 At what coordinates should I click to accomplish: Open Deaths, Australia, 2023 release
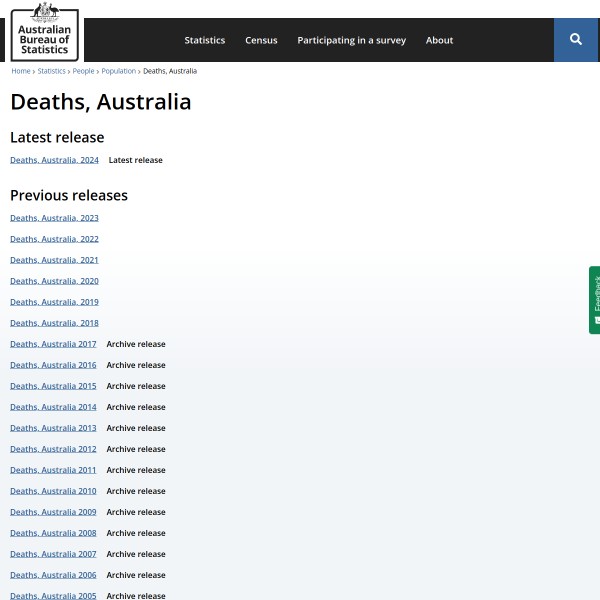(54, 218)
